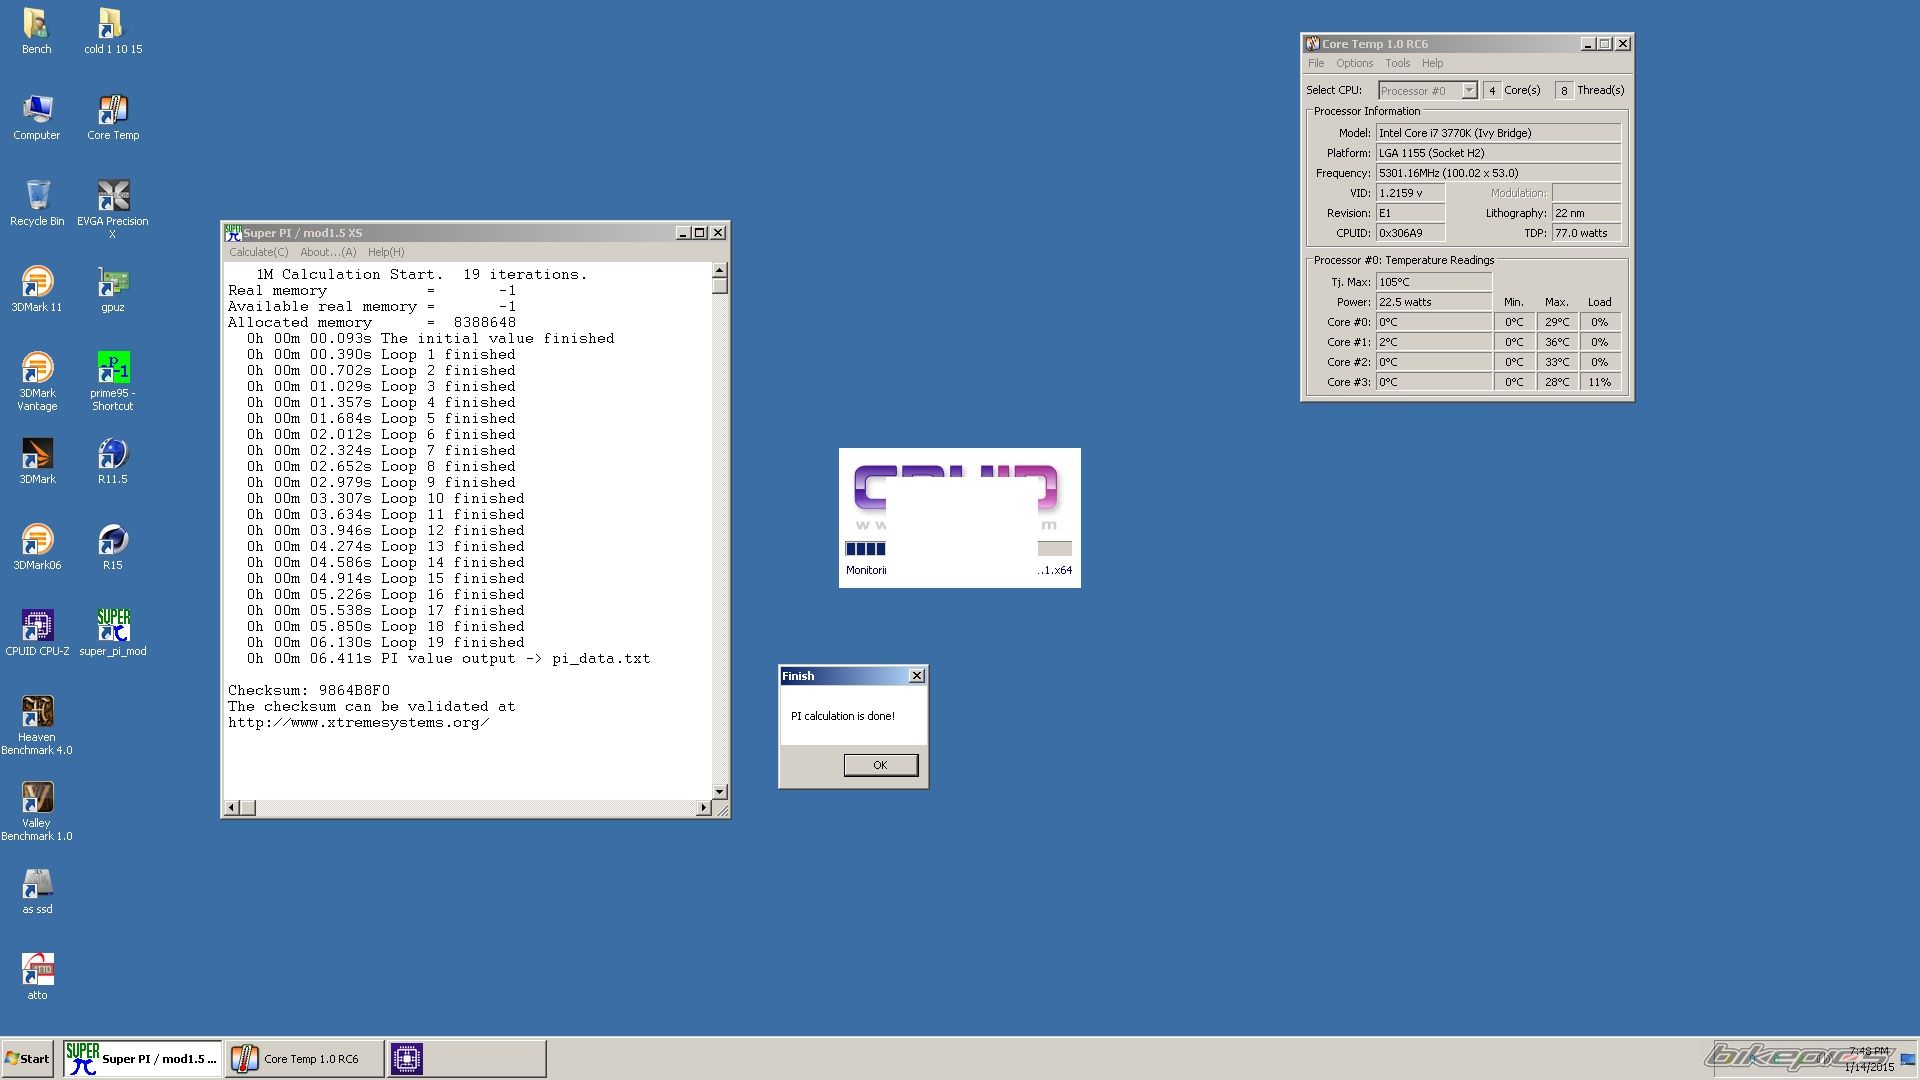Open the gpuz desktop shortcut
Image resolution: width=1920 pixels, height=1080 pixels.
pyautogui.click(x=112, y=289)
